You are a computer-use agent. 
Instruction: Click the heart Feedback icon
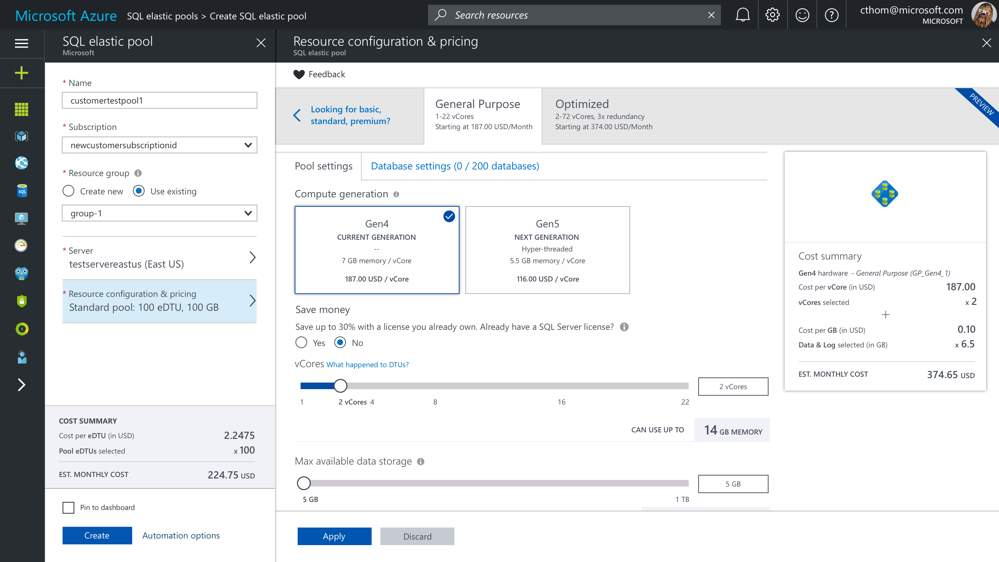[299, 75]
